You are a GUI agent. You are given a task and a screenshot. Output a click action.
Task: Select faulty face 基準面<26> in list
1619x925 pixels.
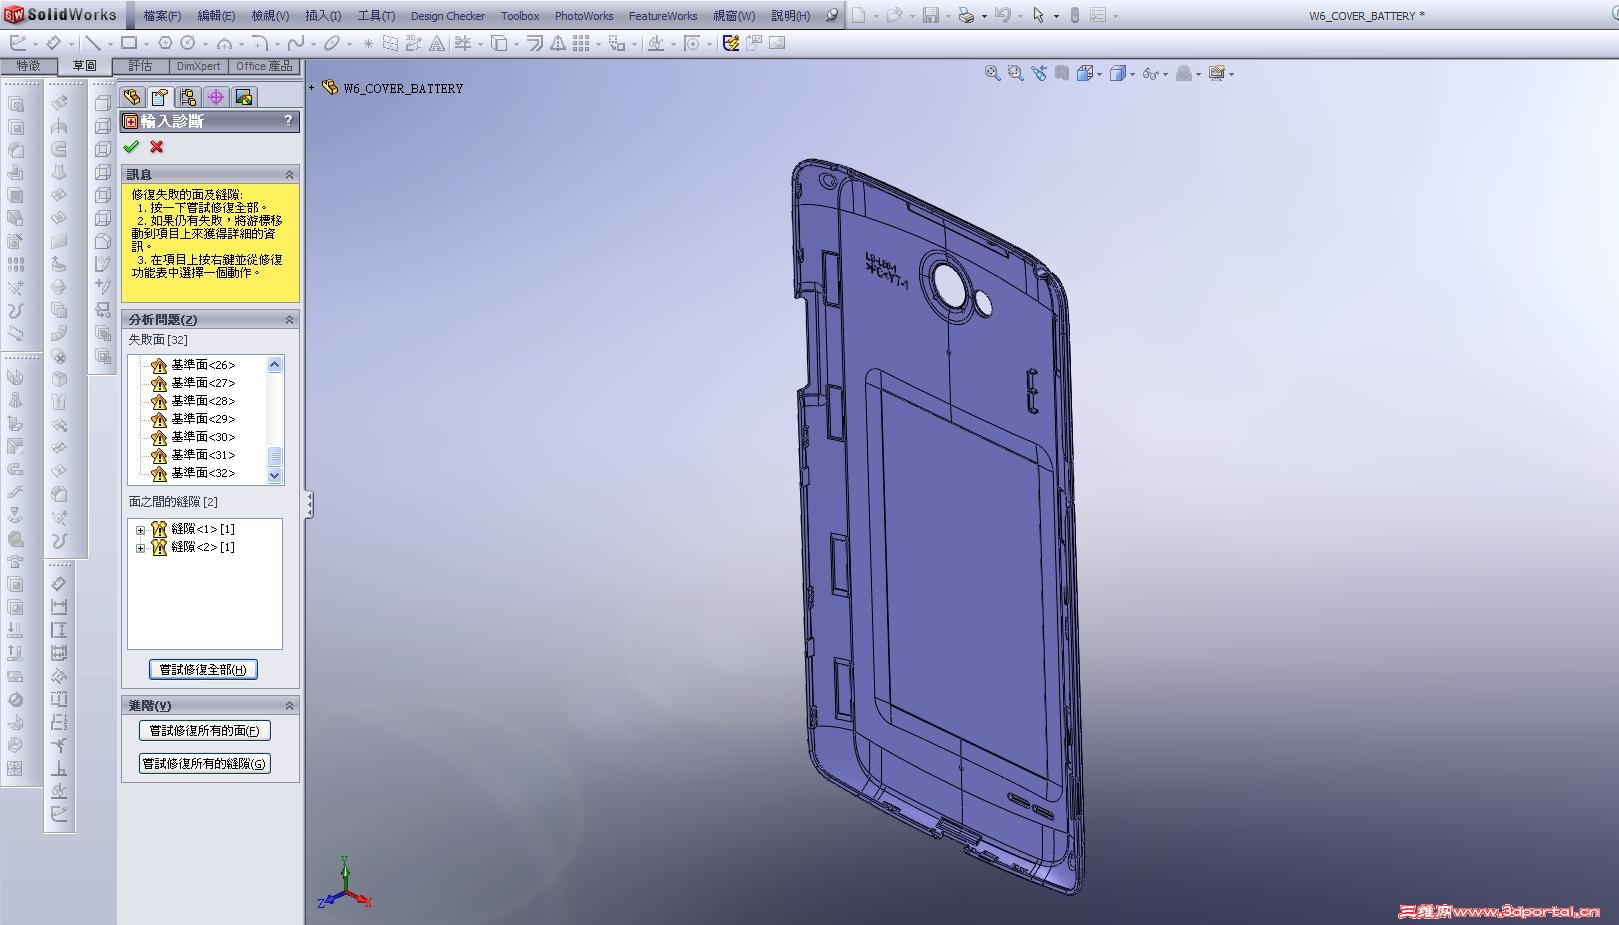tap(203, 365)
